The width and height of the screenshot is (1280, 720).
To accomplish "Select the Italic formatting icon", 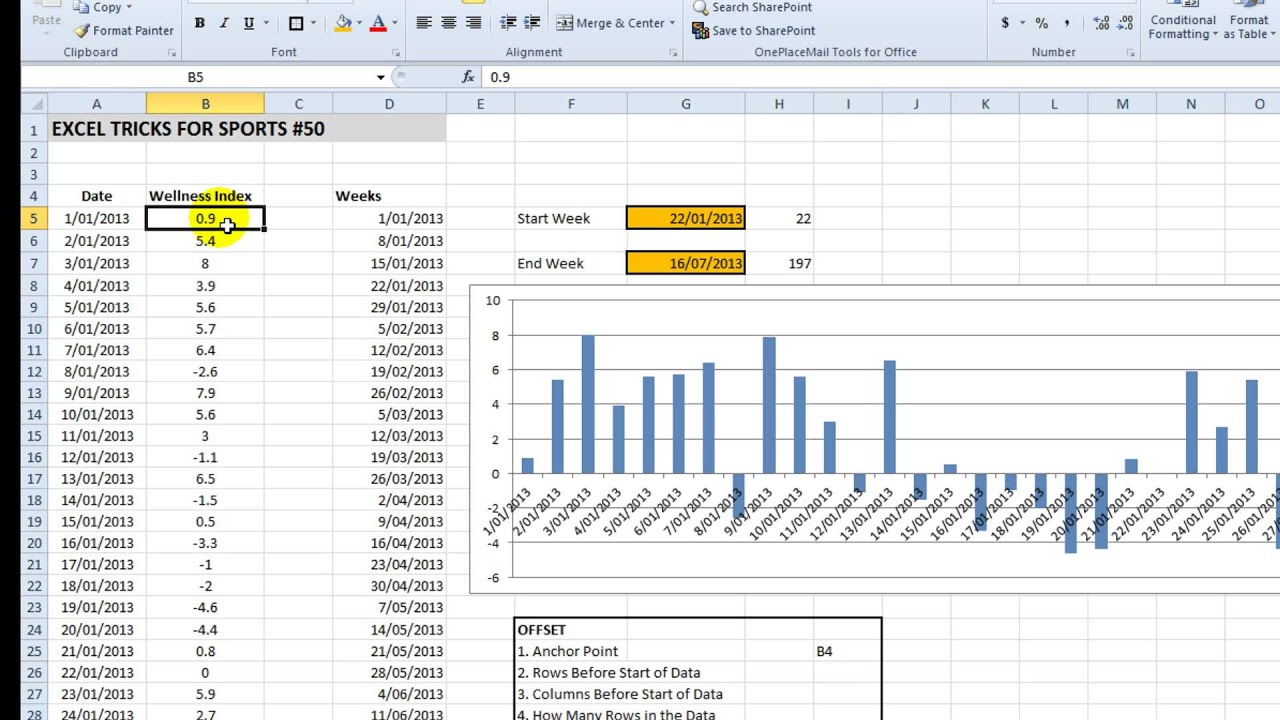I will [222, 22].
